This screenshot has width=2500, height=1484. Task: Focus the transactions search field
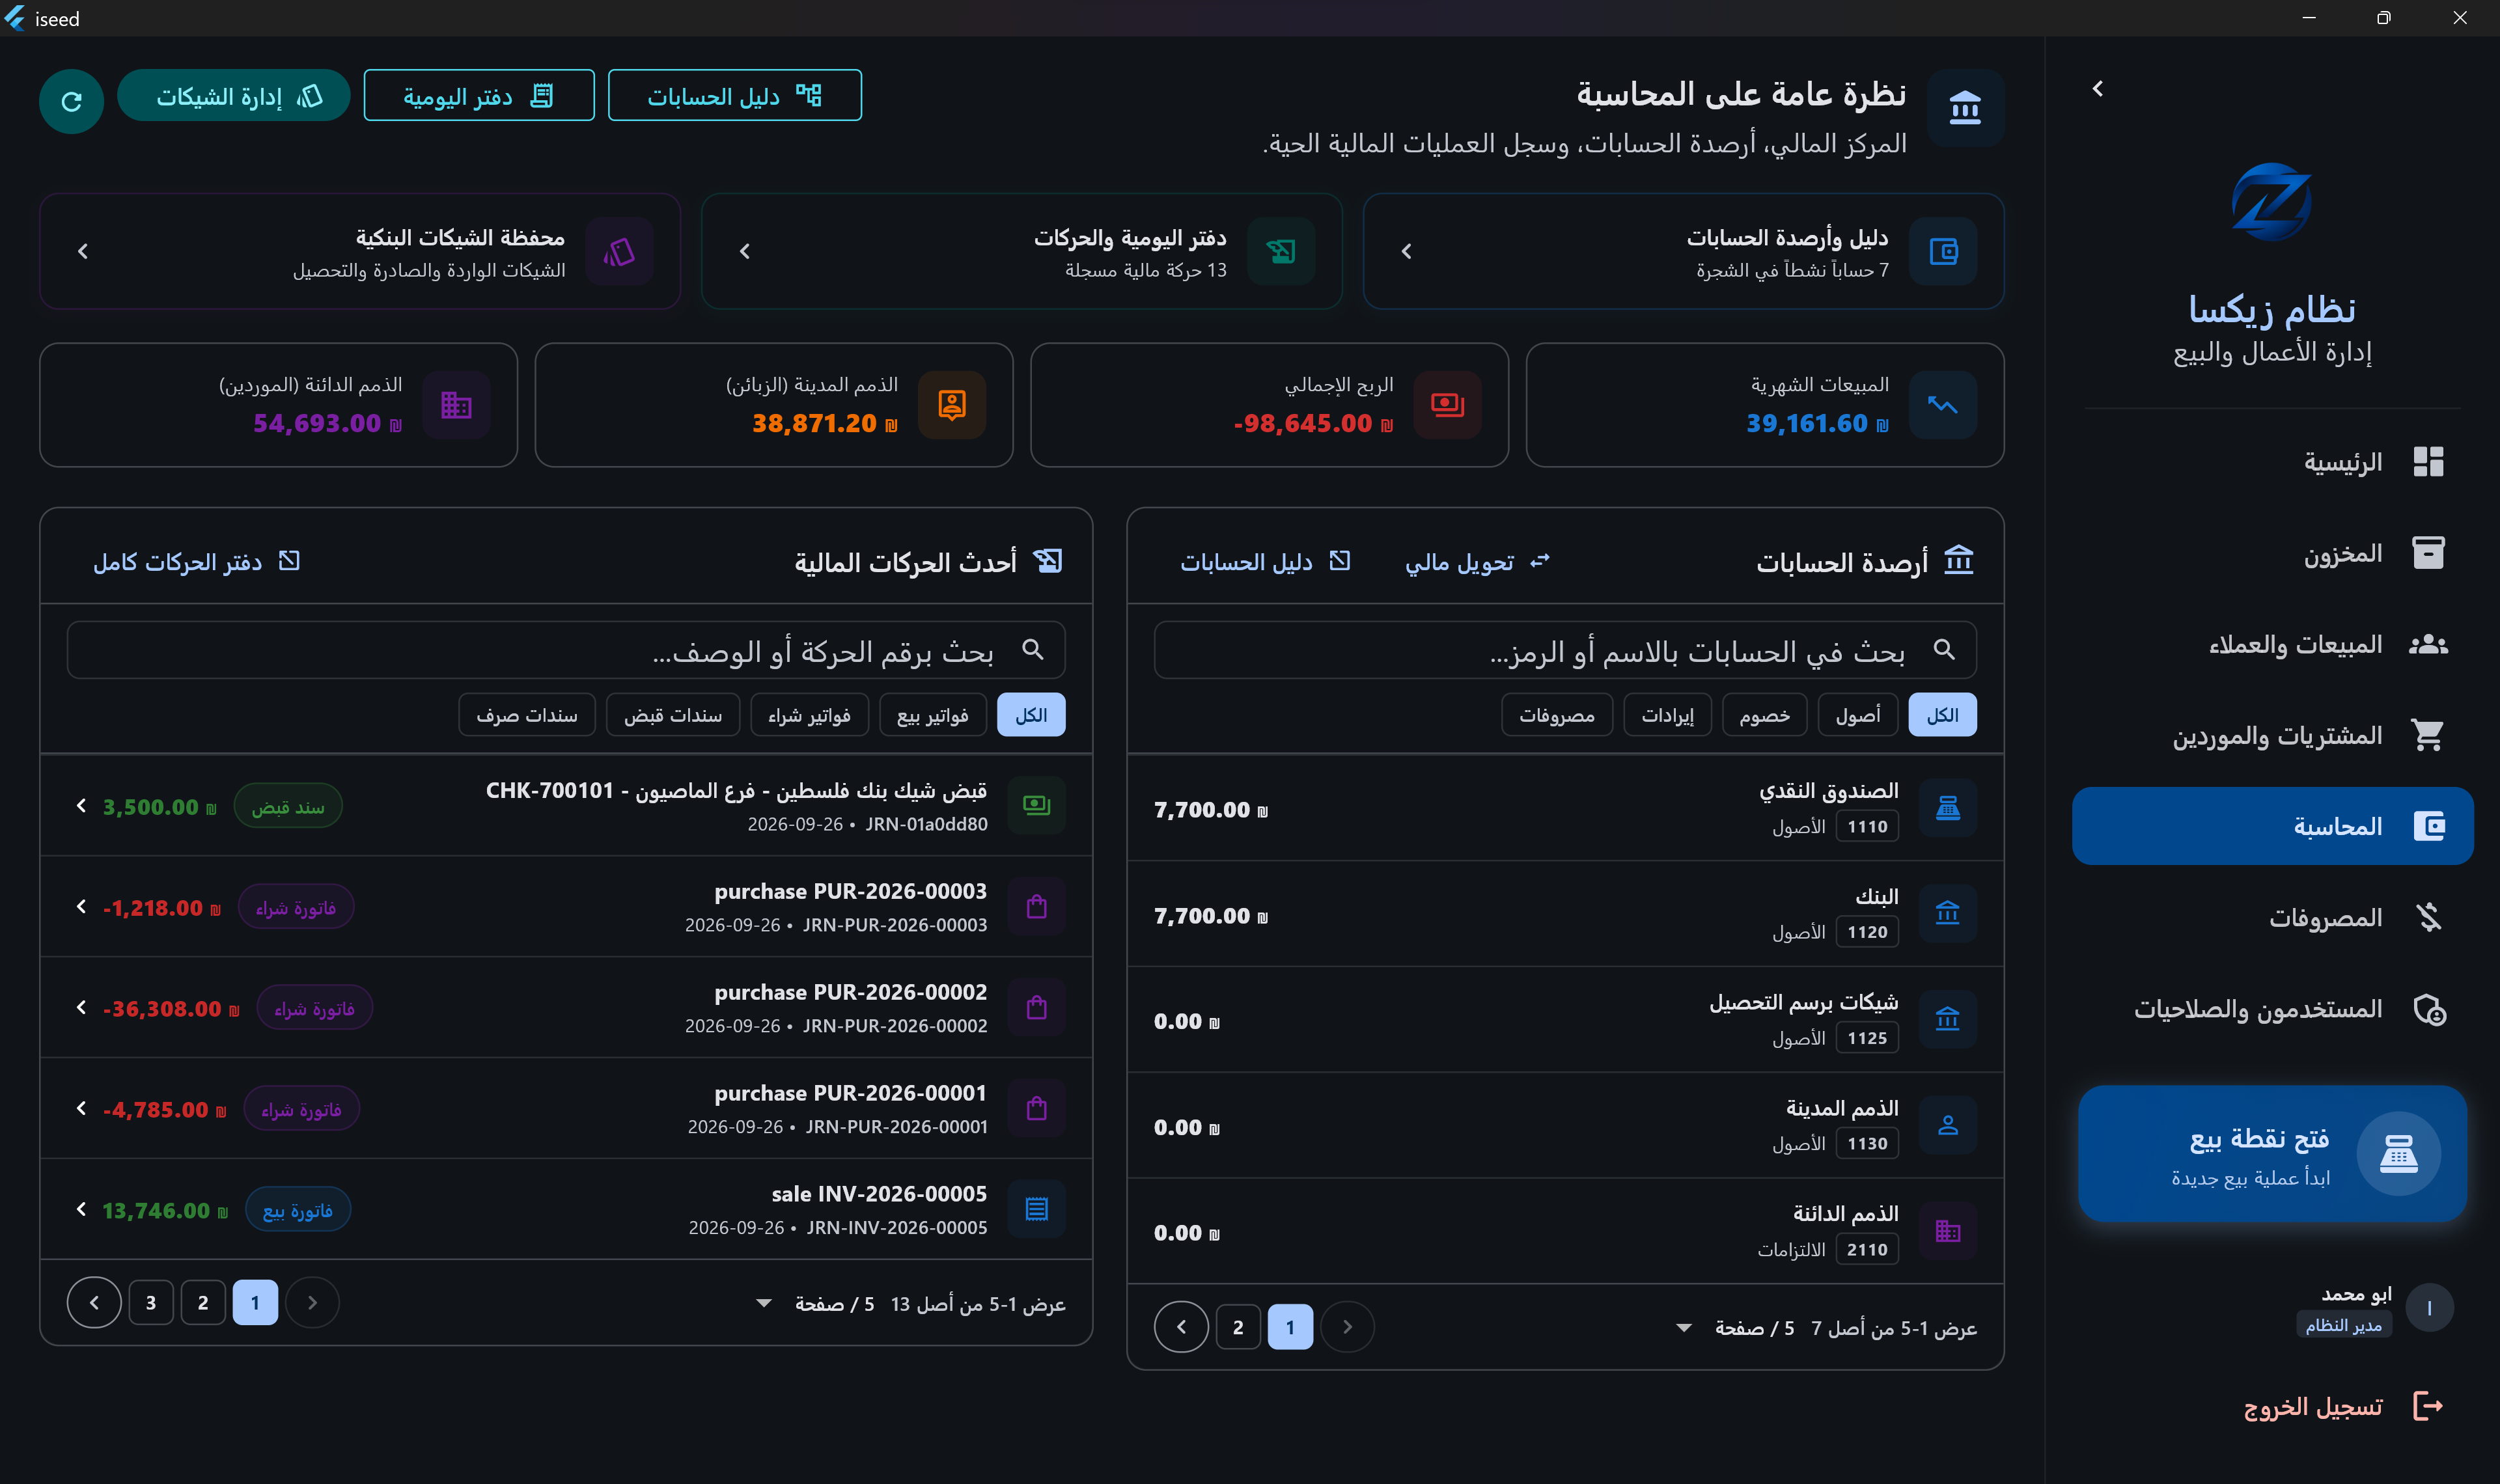566,650
